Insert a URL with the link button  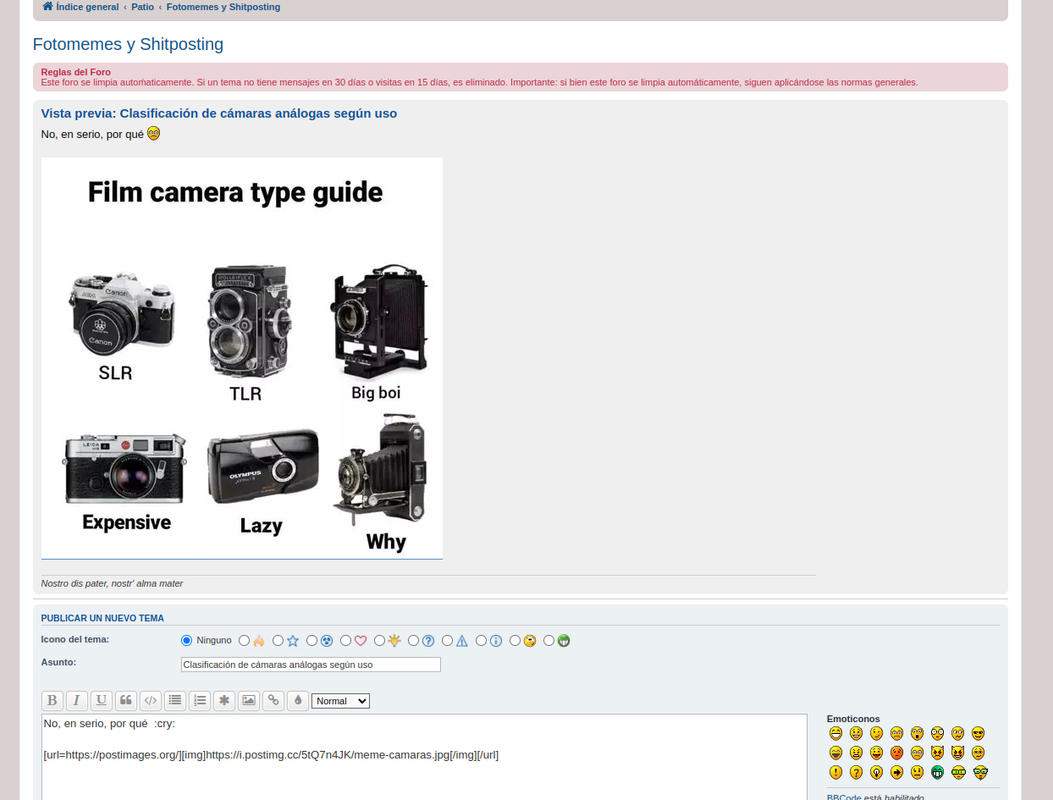(273, 701)
